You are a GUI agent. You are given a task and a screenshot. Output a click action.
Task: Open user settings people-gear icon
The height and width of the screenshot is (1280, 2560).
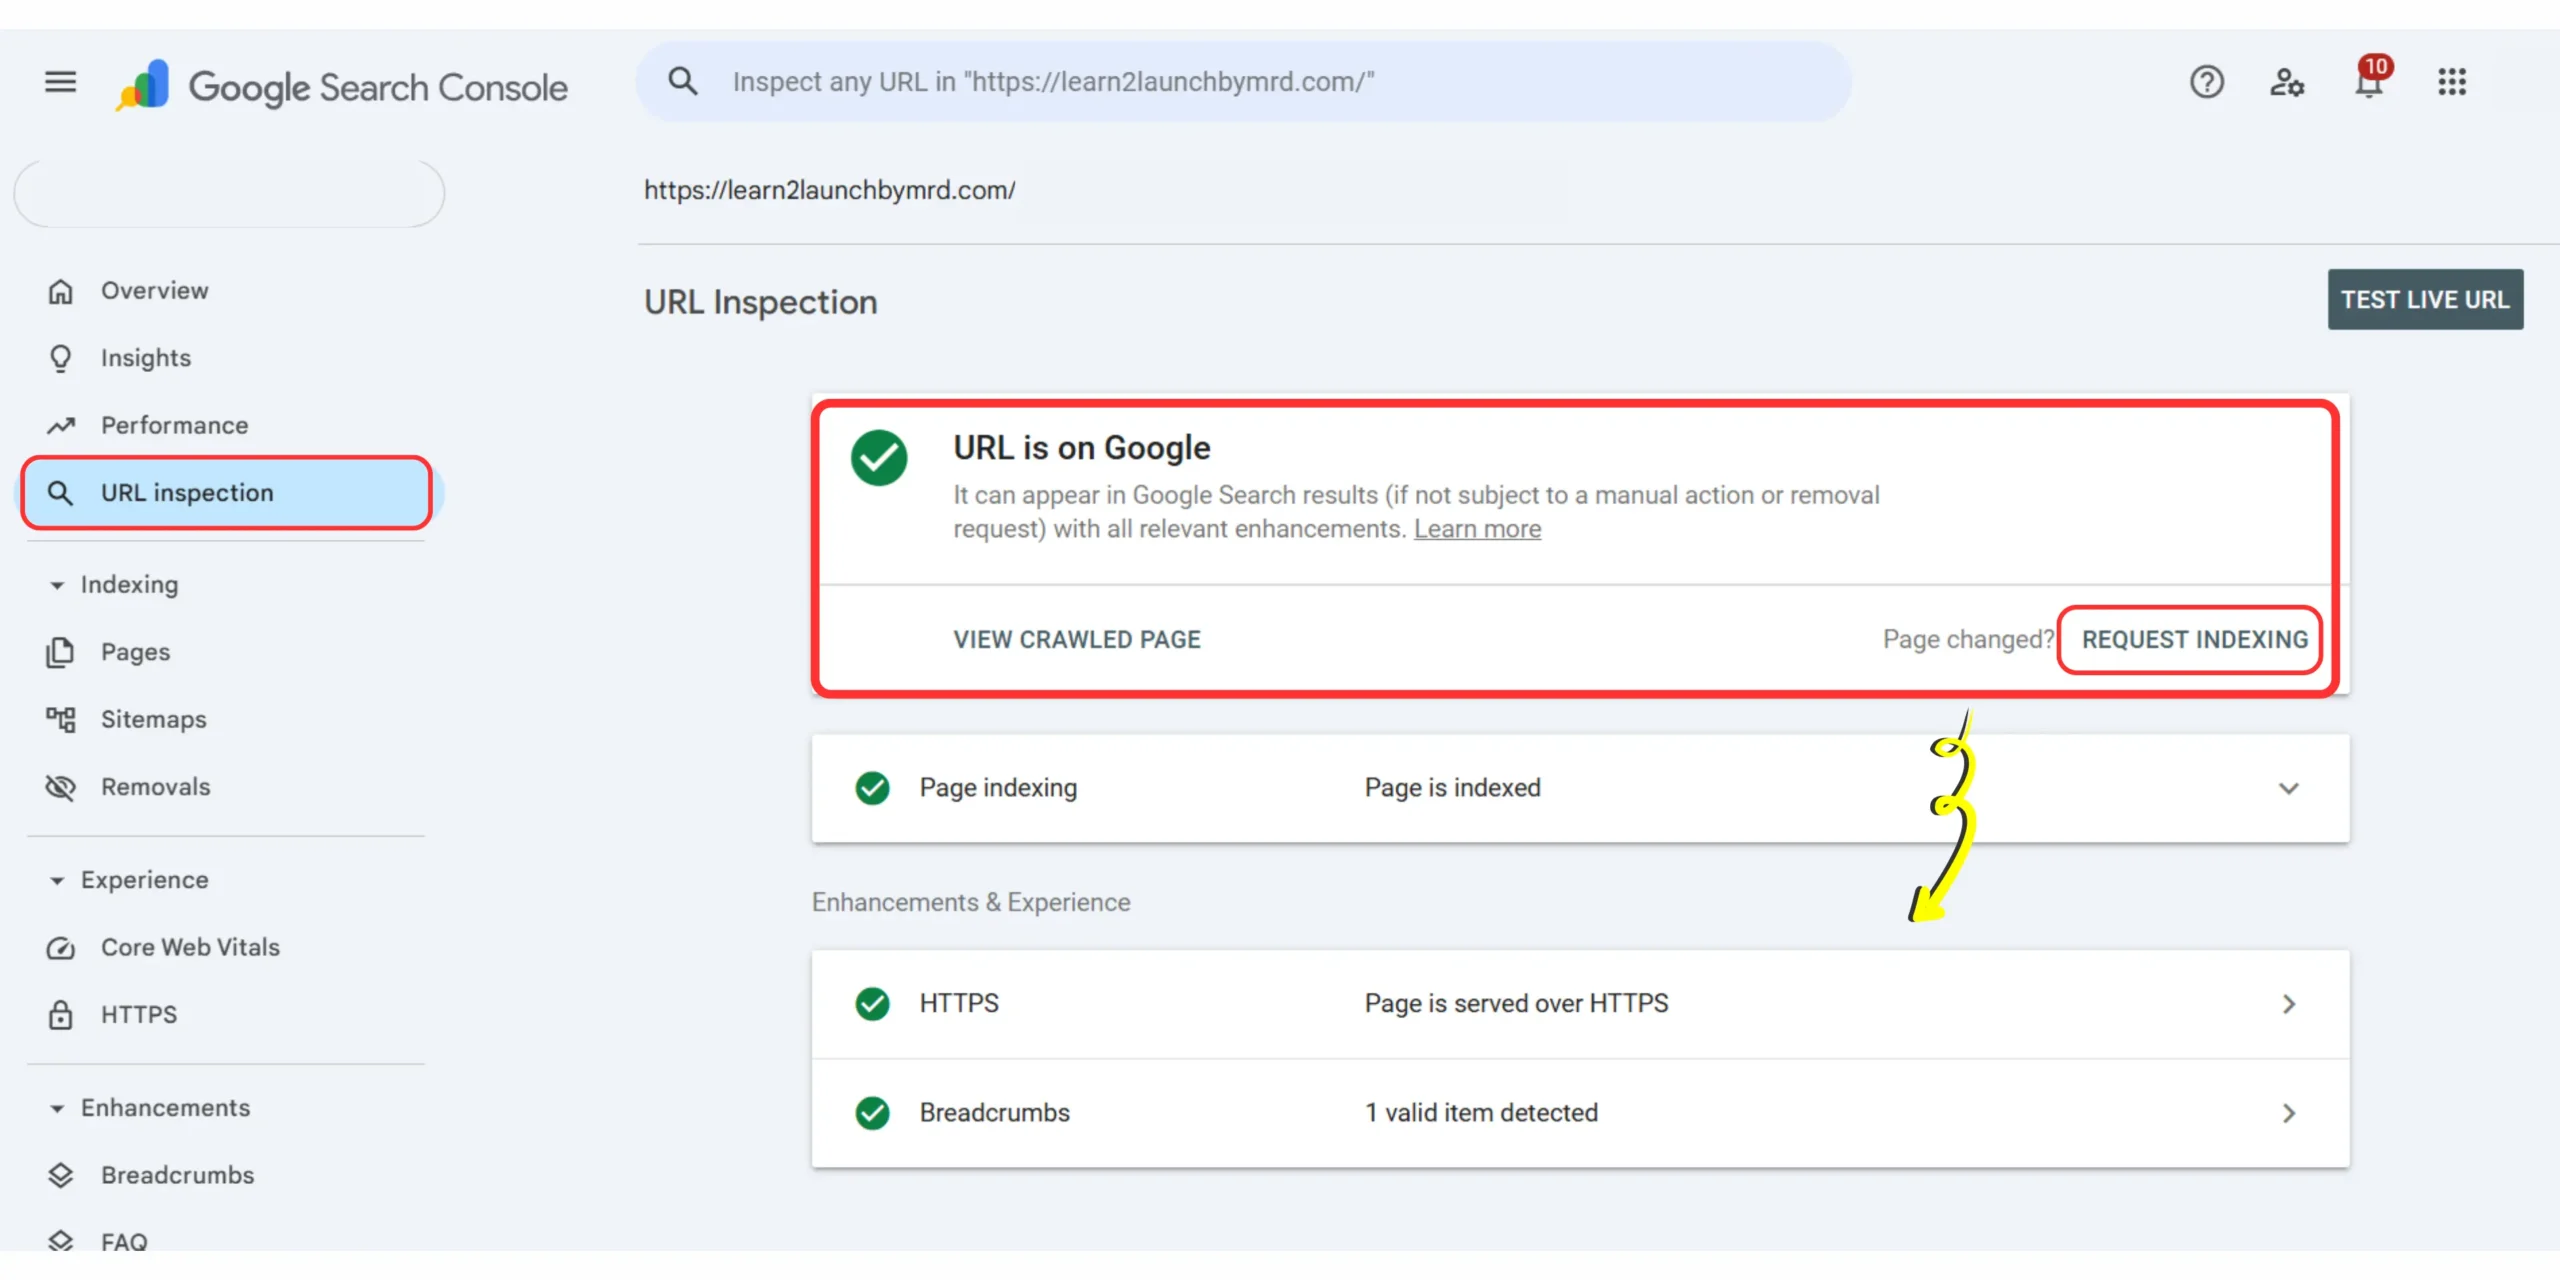[x=2287, y=82]
